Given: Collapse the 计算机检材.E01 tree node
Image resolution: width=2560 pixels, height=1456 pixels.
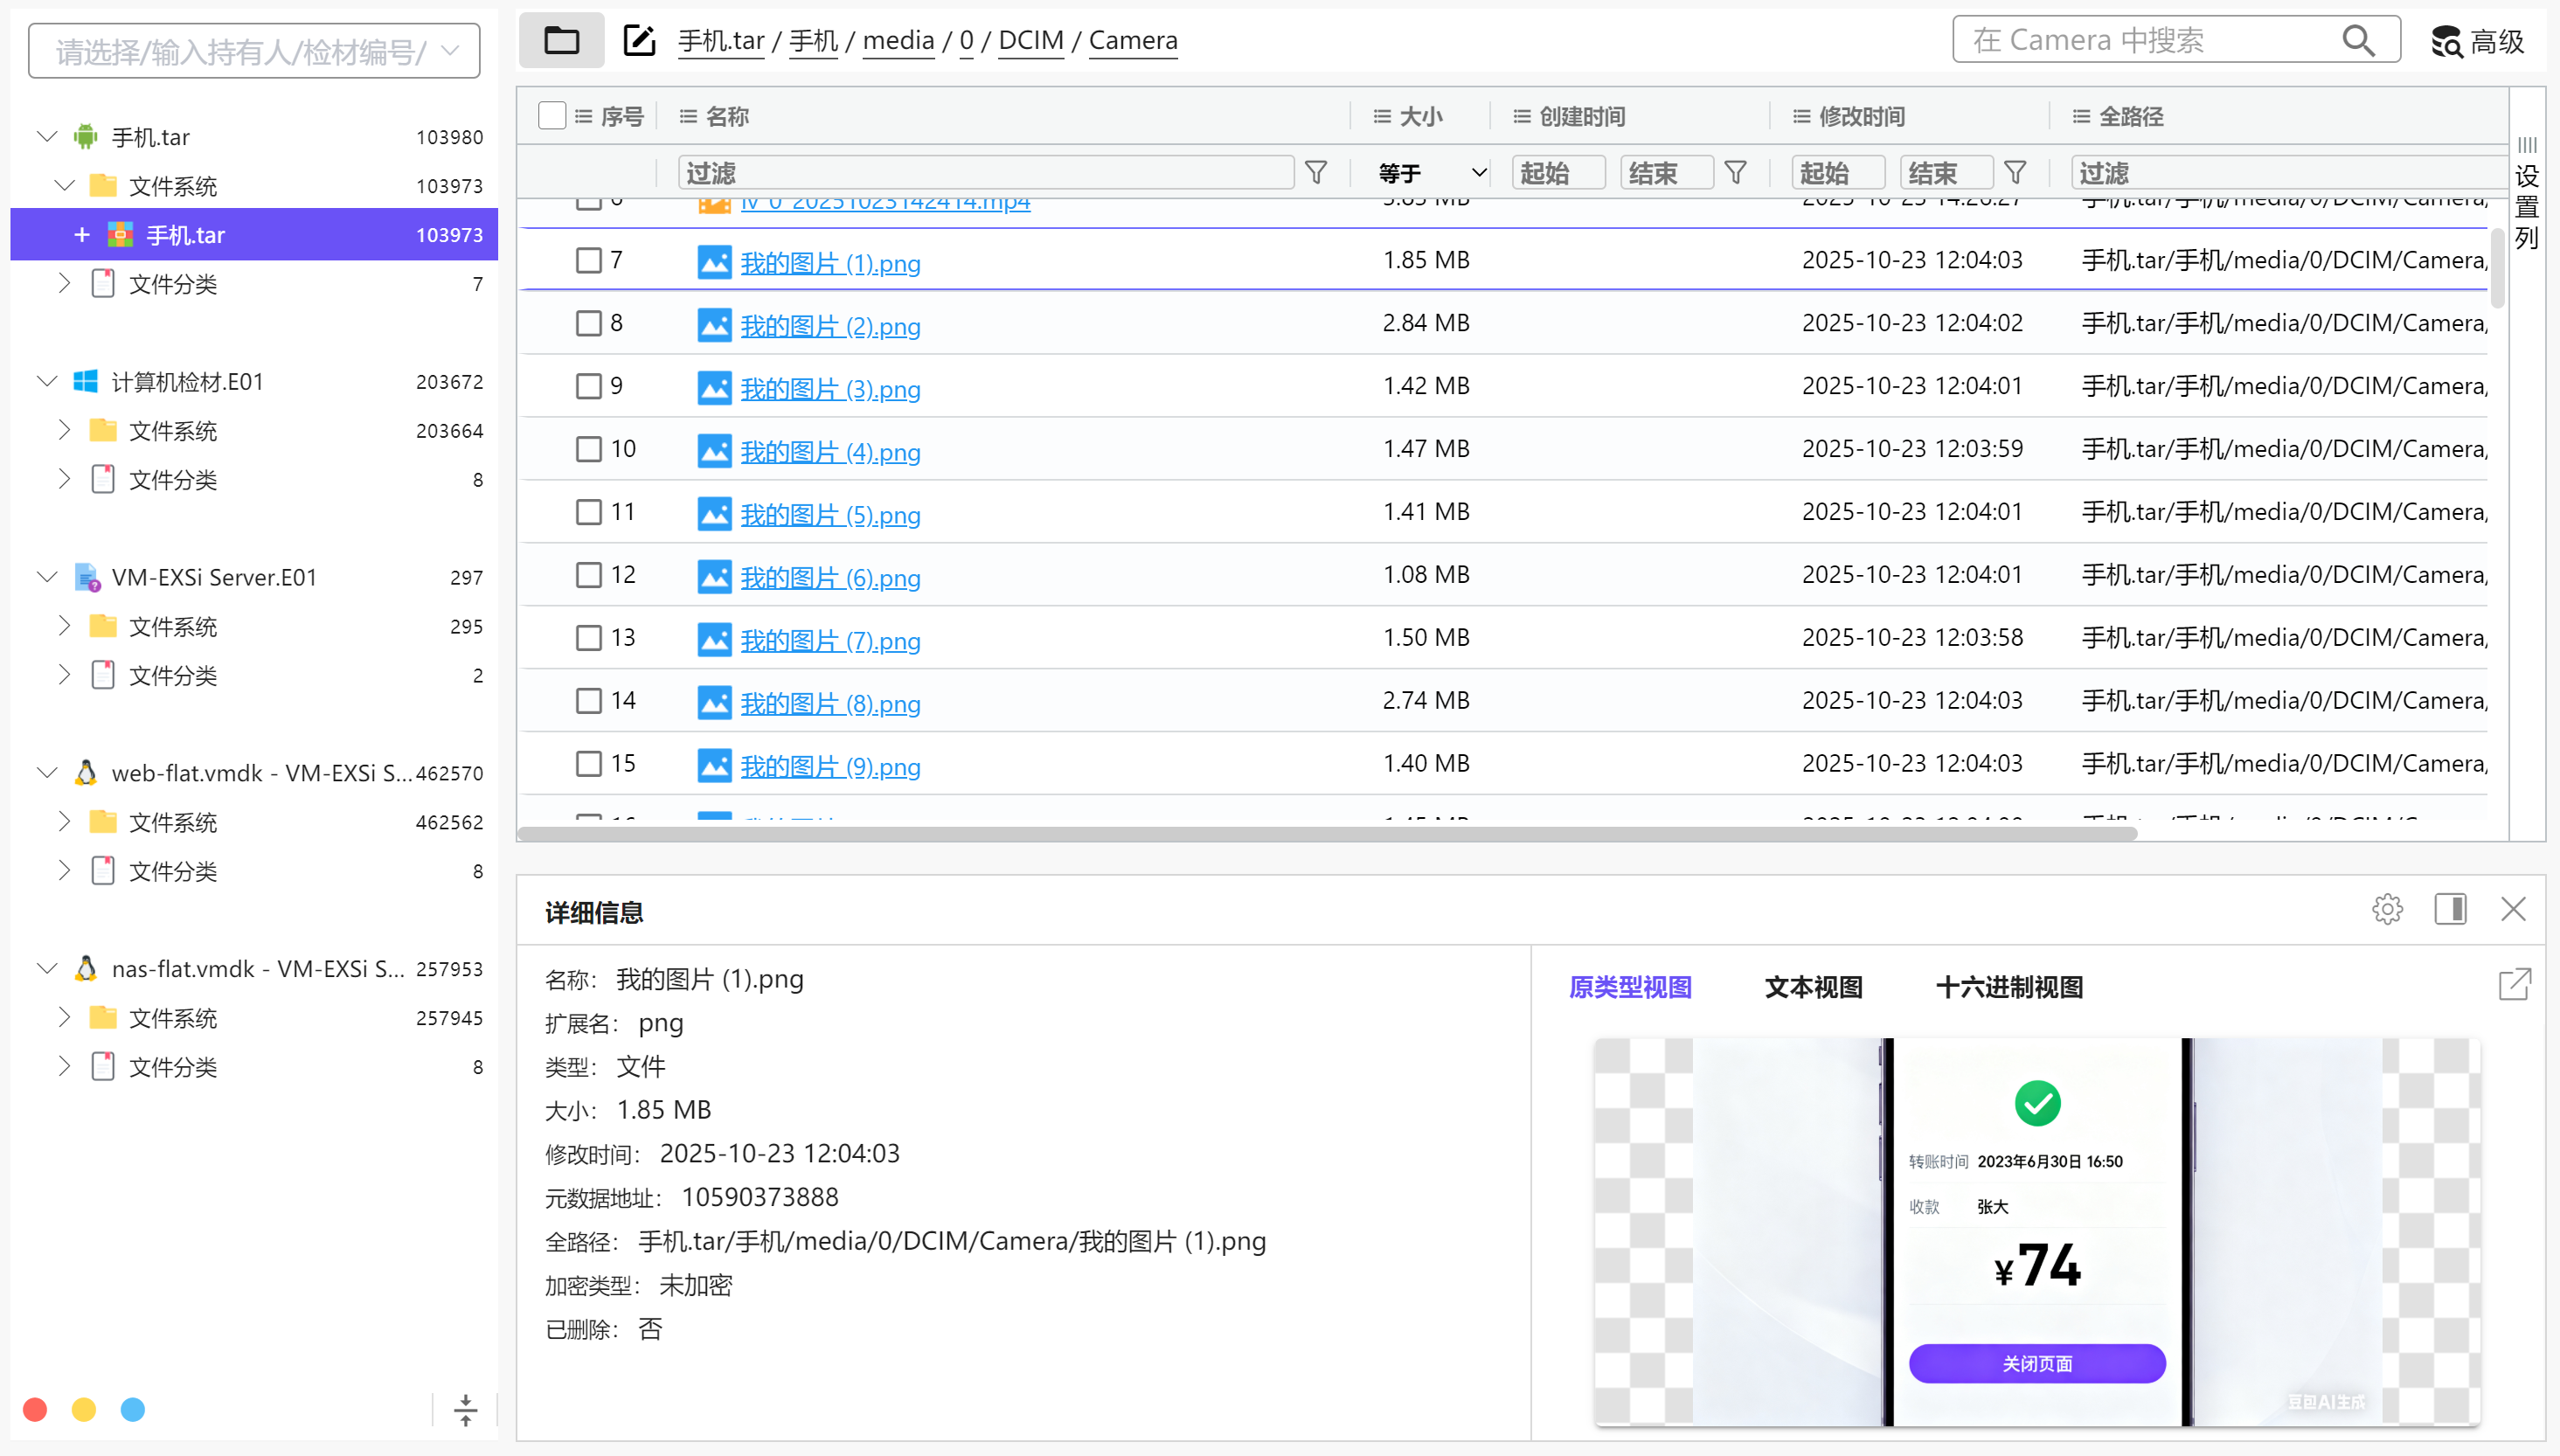Looking at the screenshot, I should coord(47,381).
